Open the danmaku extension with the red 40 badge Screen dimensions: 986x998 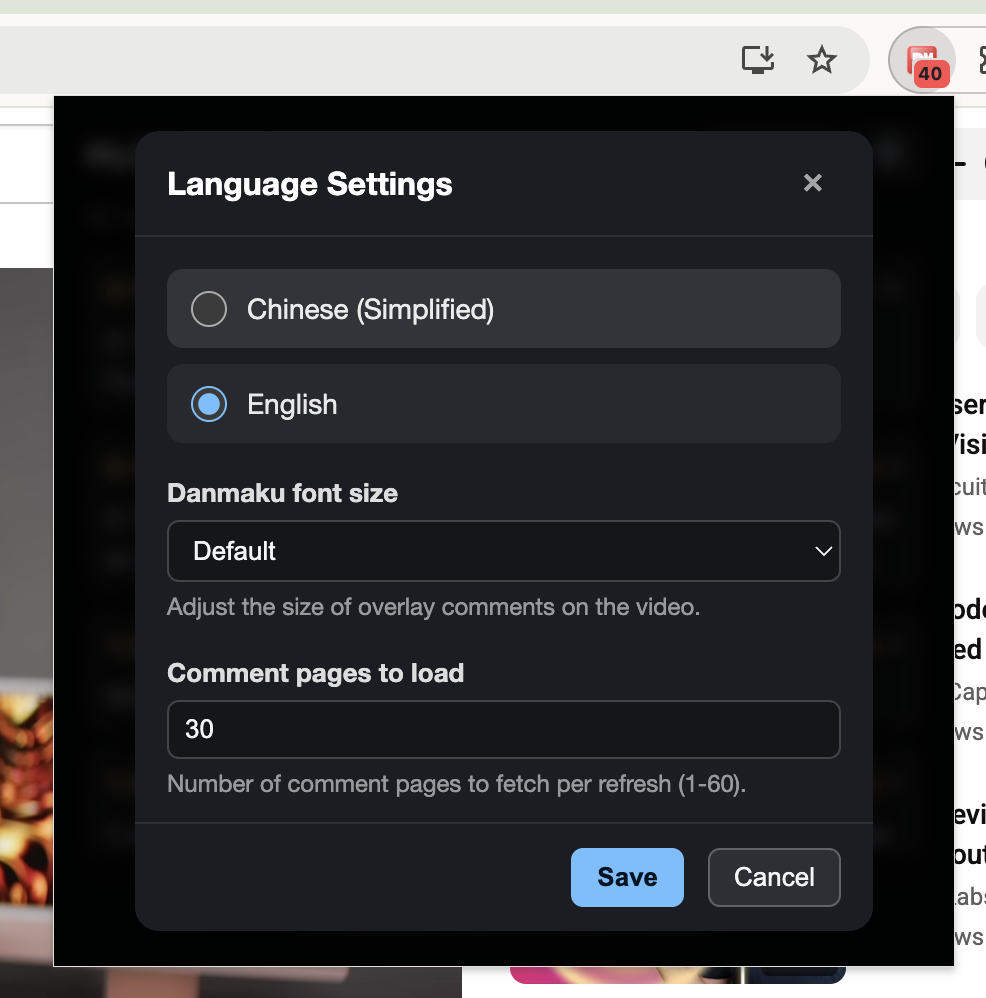tap(921, 60)
